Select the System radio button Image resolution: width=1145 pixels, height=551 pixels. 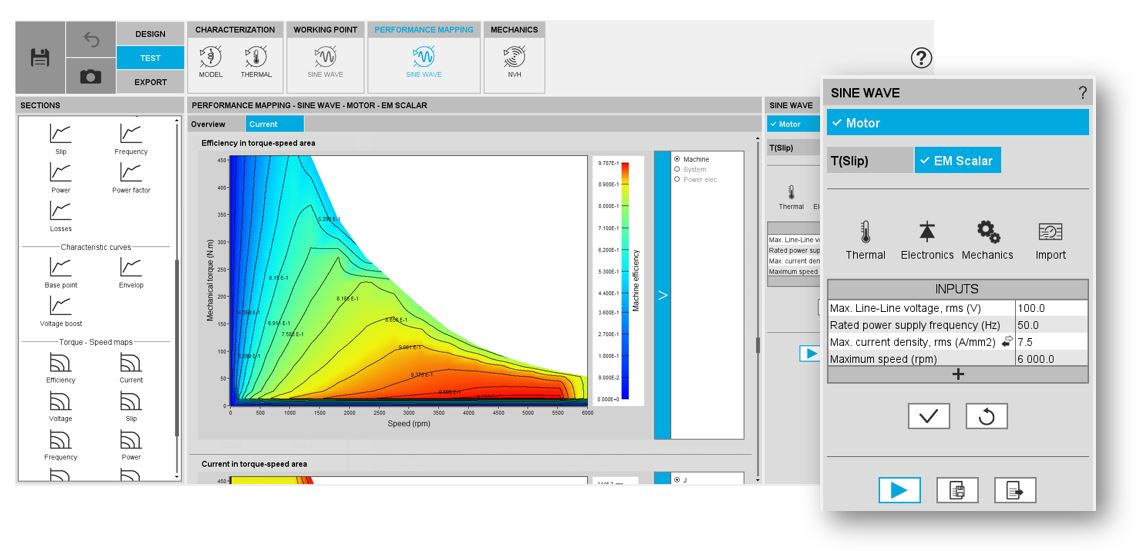coord(677,170)
